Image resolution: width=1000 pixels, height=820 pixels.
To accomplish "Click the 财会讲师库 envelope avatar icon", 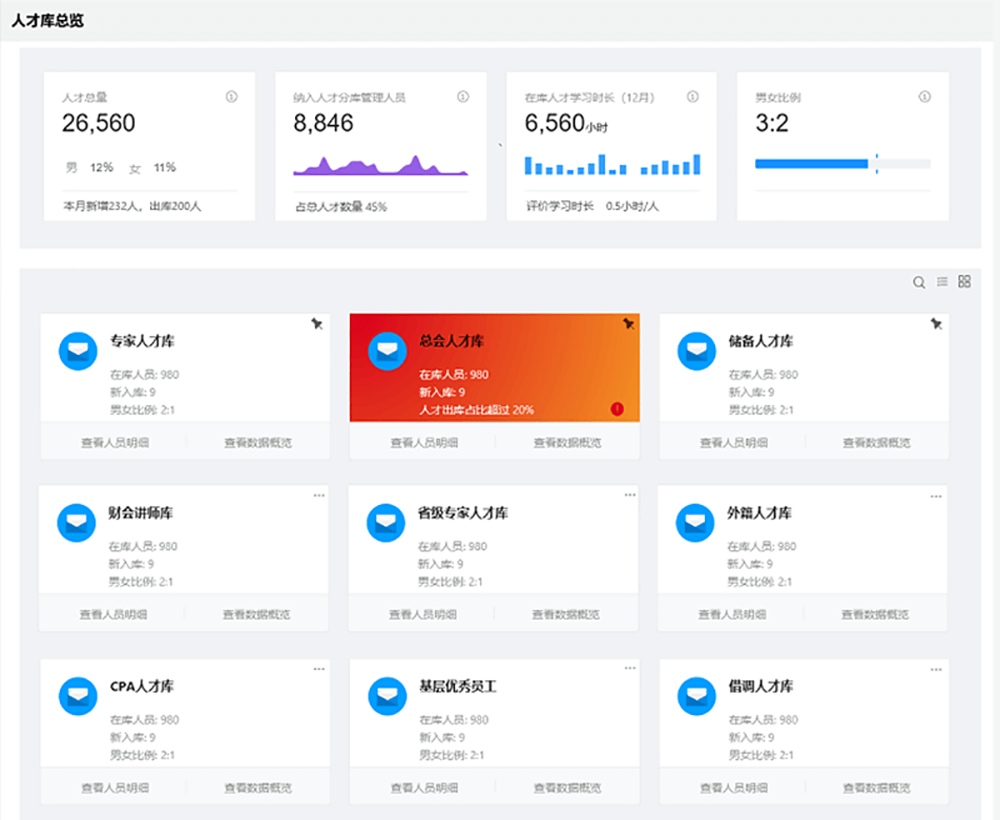I will tap(77, 523).
